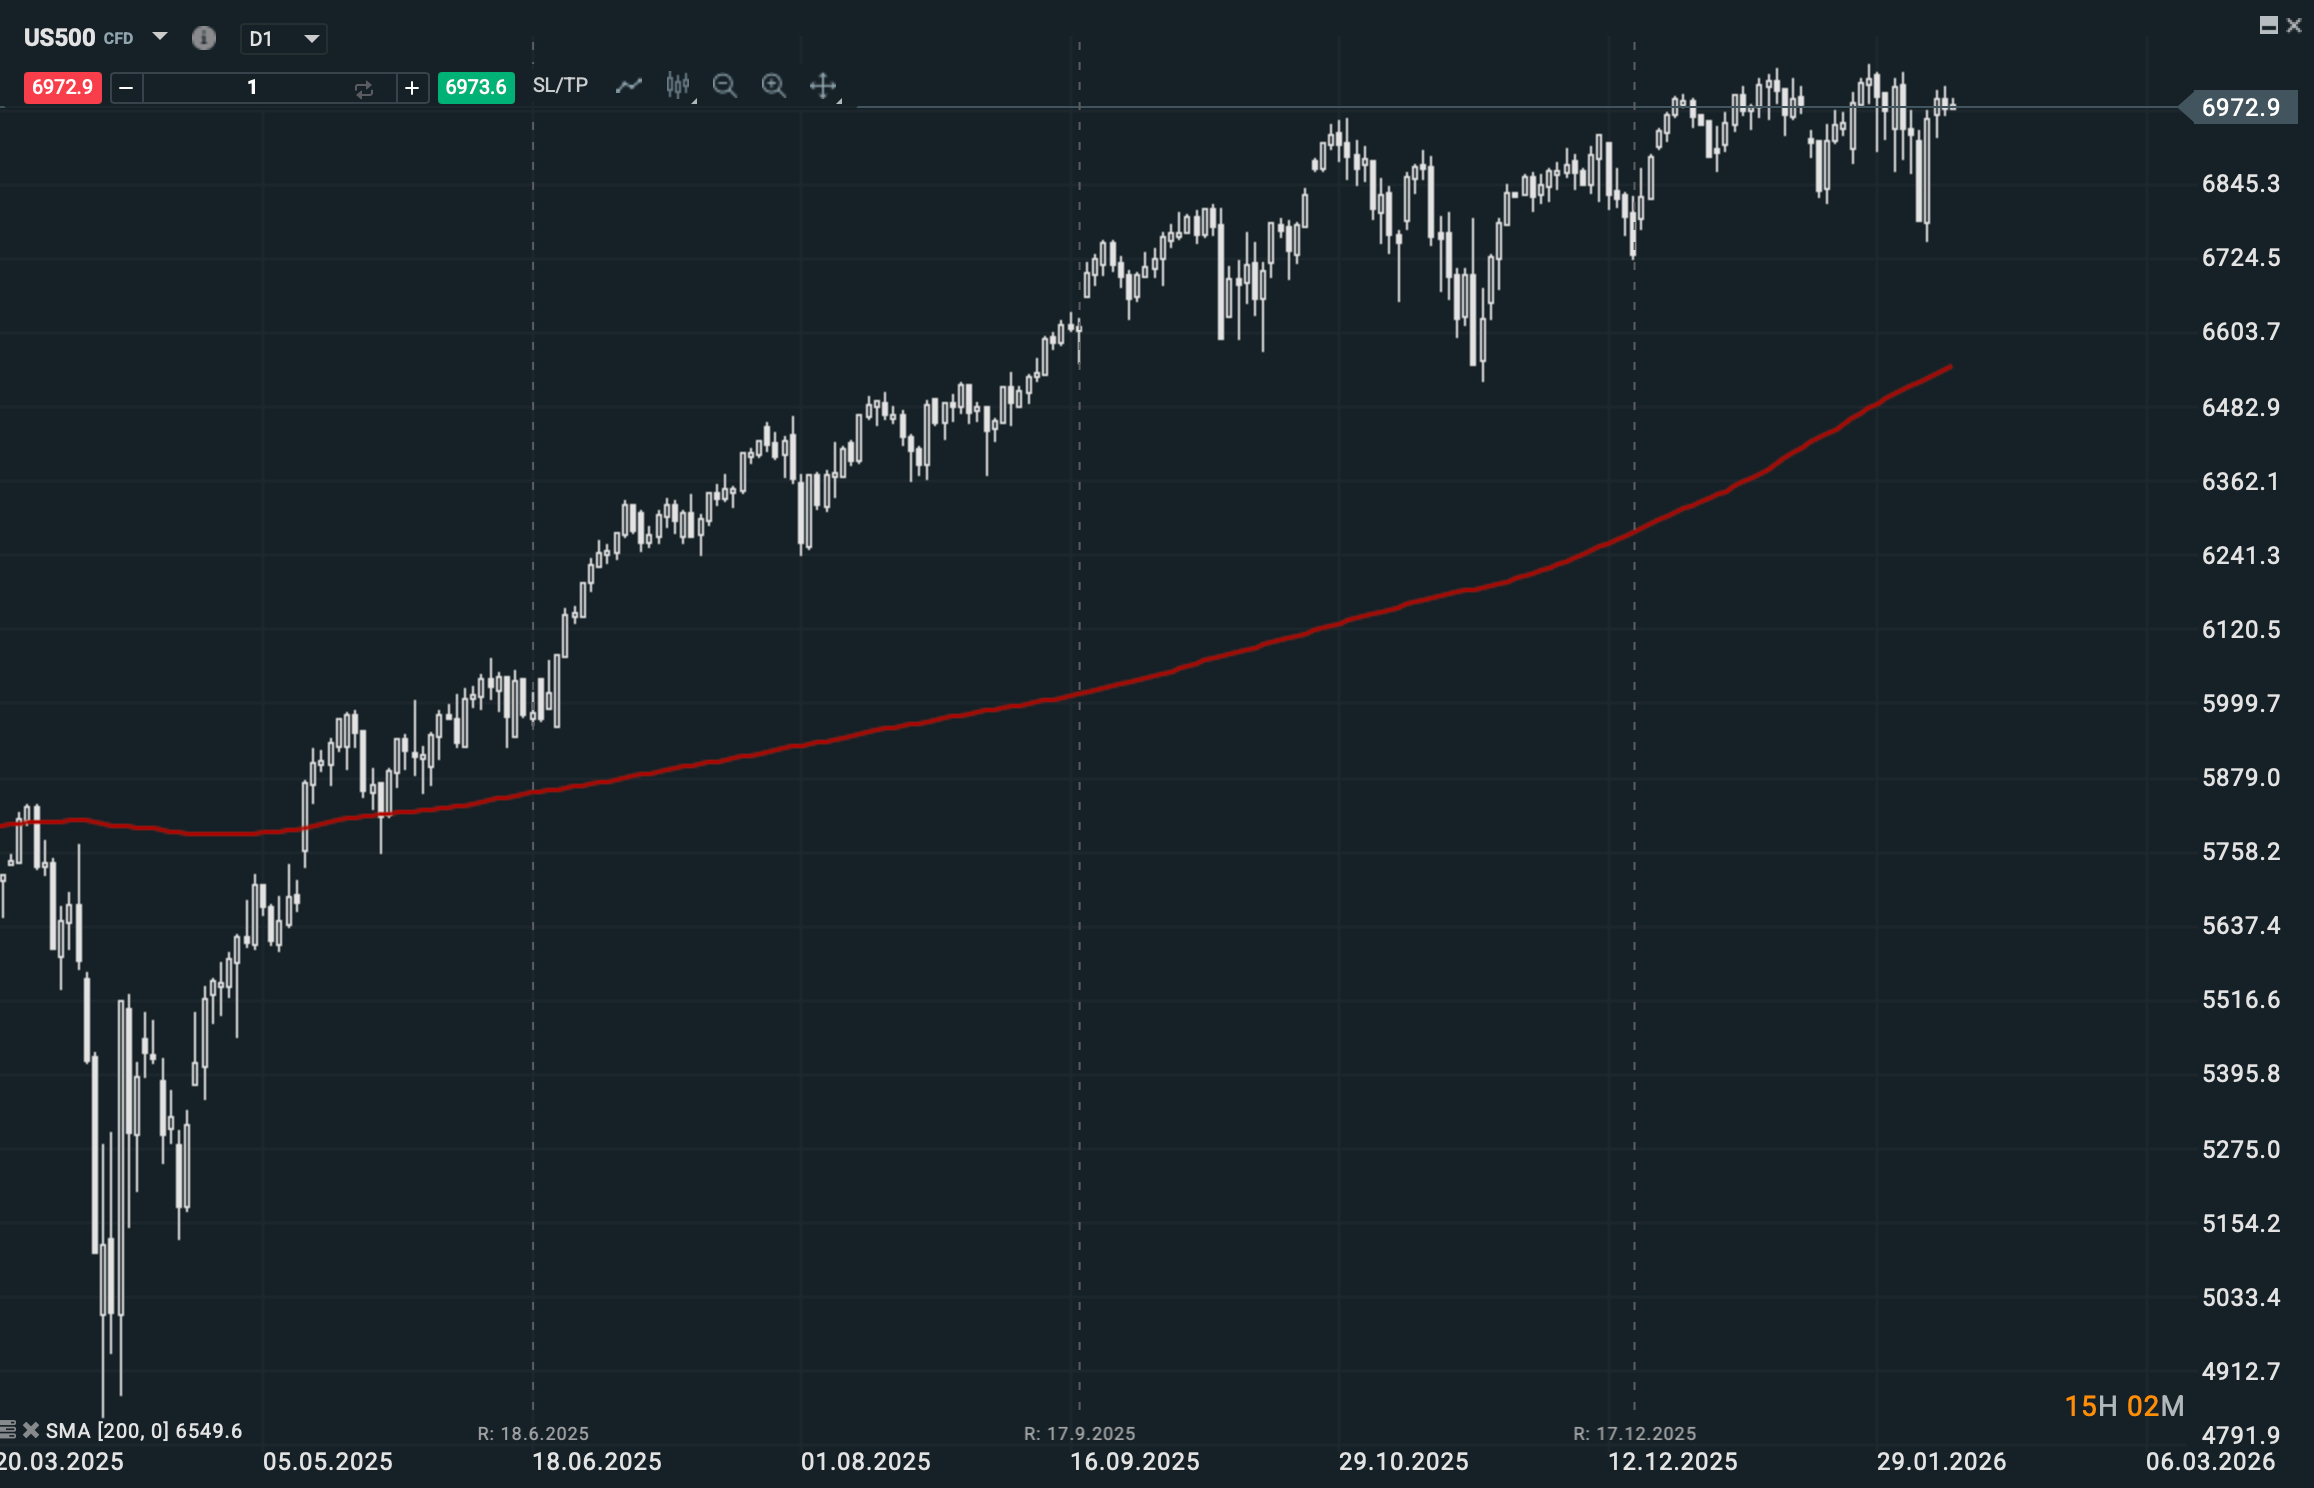Screen dimensions: 2314x1488
Task: Increase trade volume with plus button
Action: click(x=412, y=88)
